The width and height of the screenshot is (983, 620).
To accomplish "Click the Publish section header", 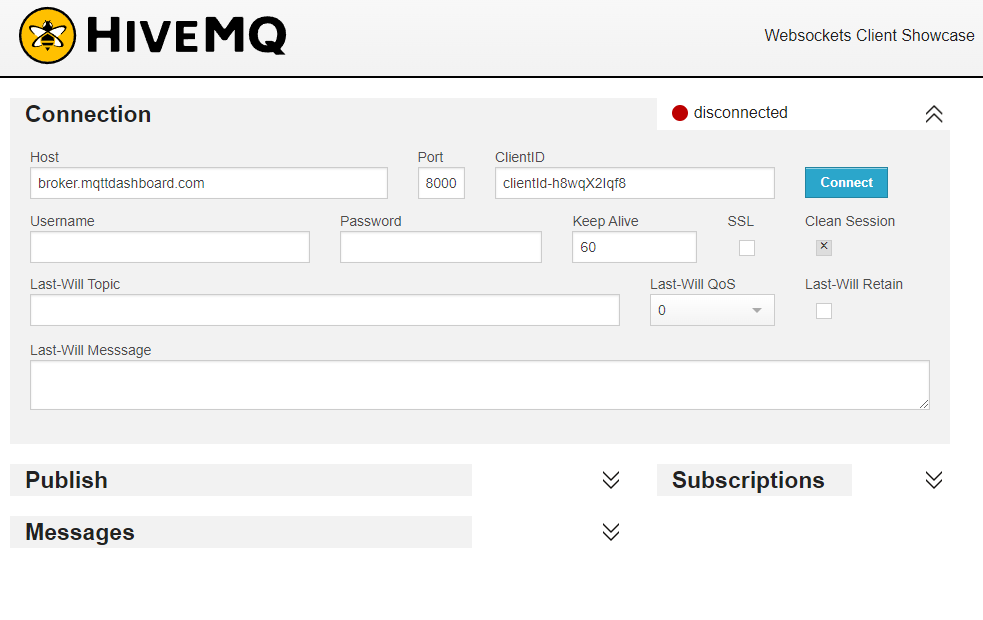I will pos(241,480).
